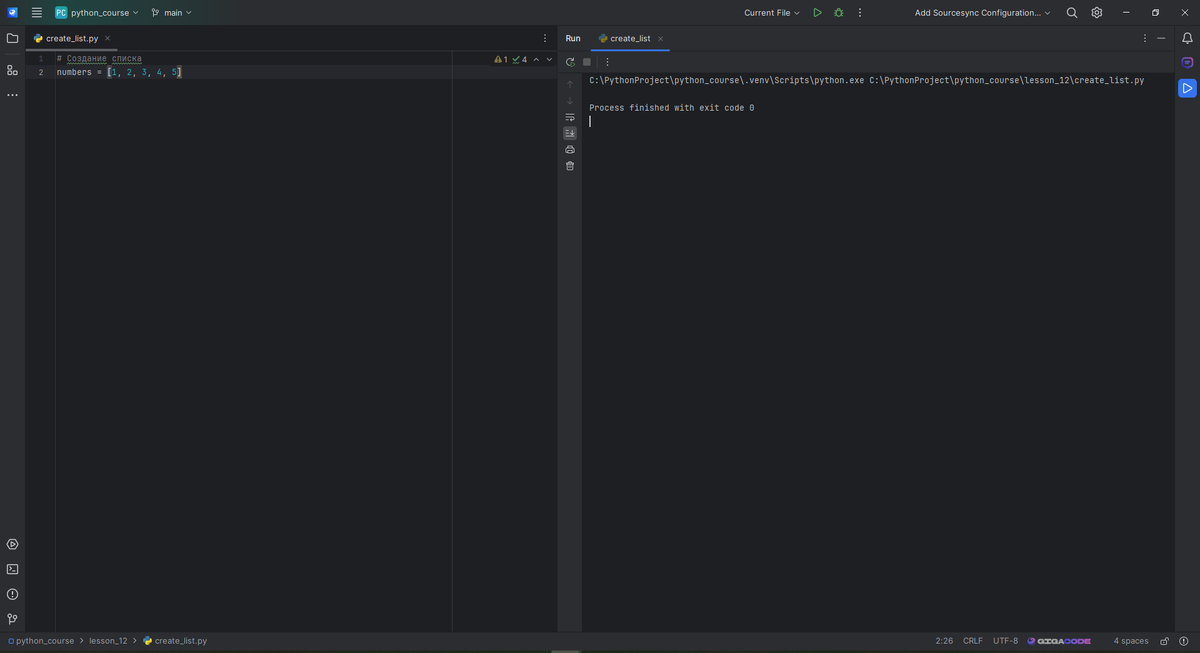The image size is (1200, 653).
Task: Debug the current file
Action: 838,13
